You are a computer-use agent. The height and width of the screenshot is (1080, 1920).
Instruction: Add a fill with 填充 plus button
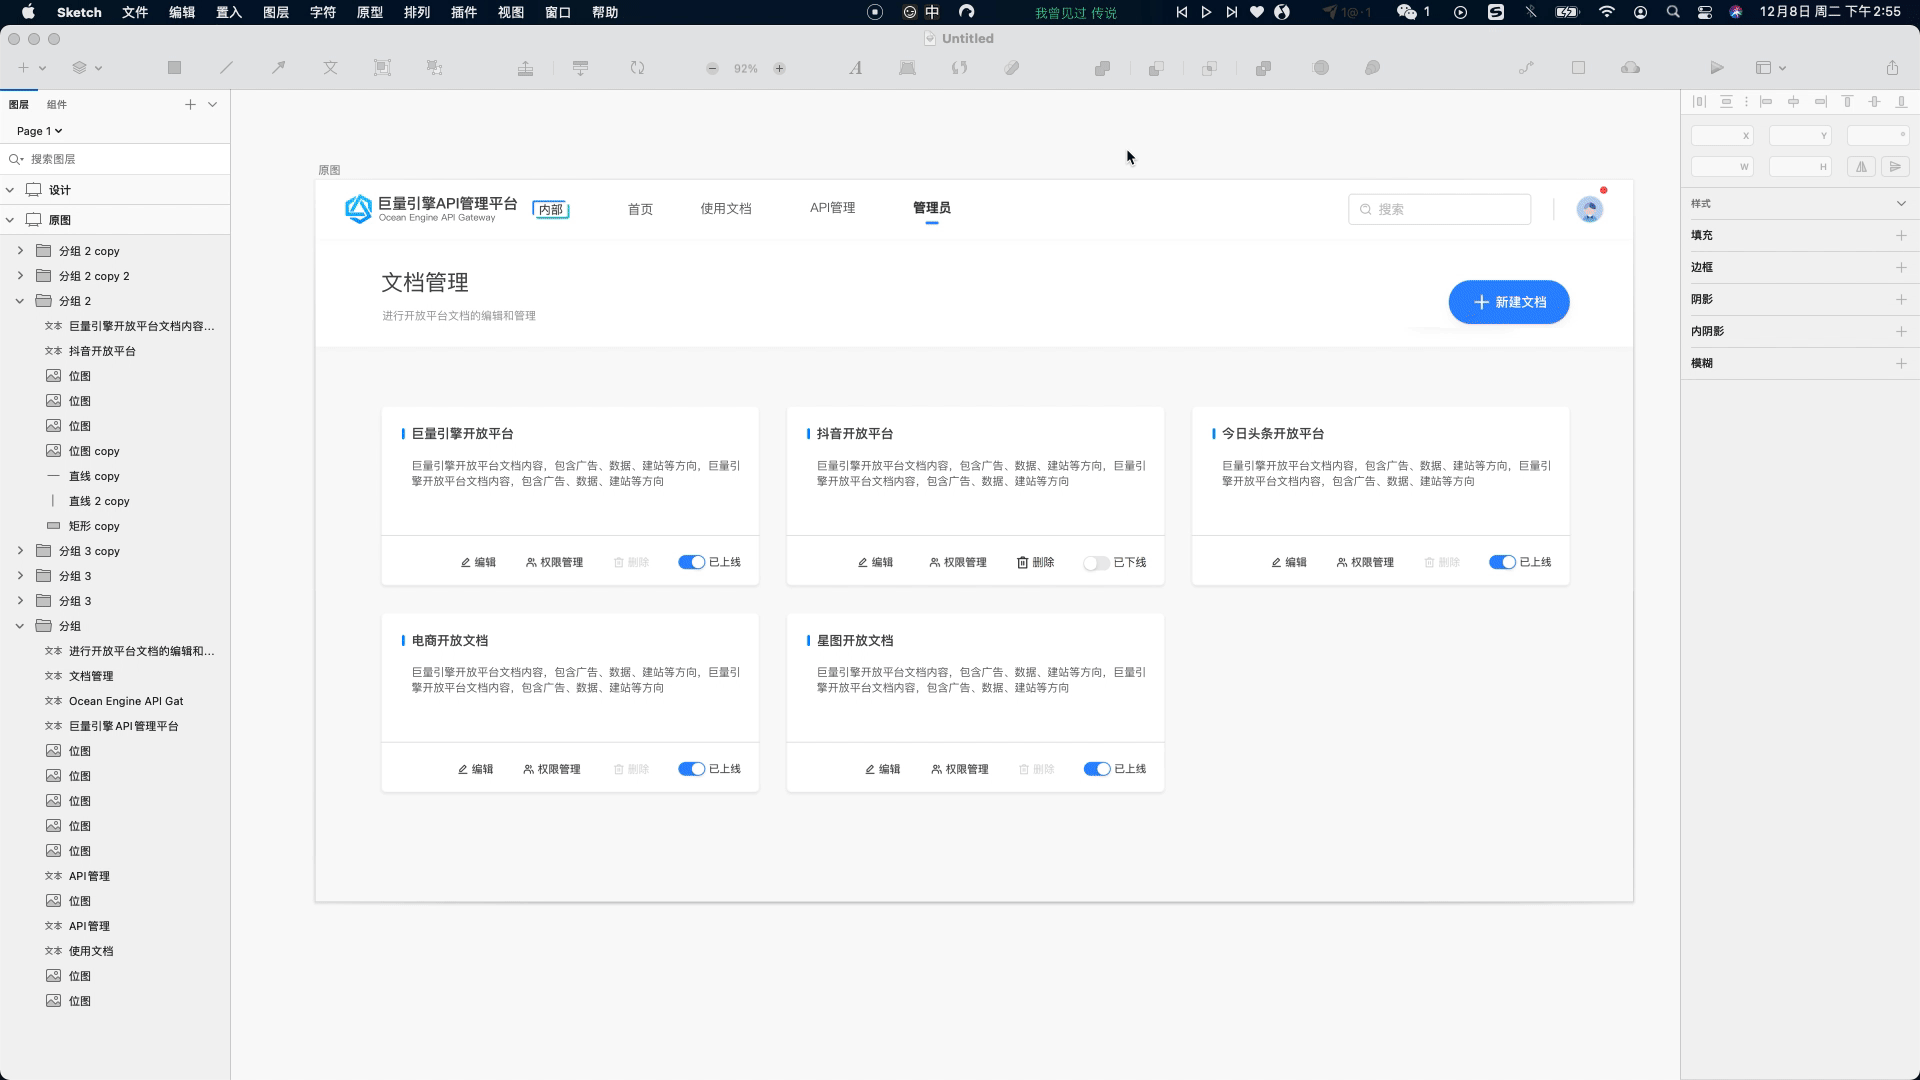point(1901,235)
